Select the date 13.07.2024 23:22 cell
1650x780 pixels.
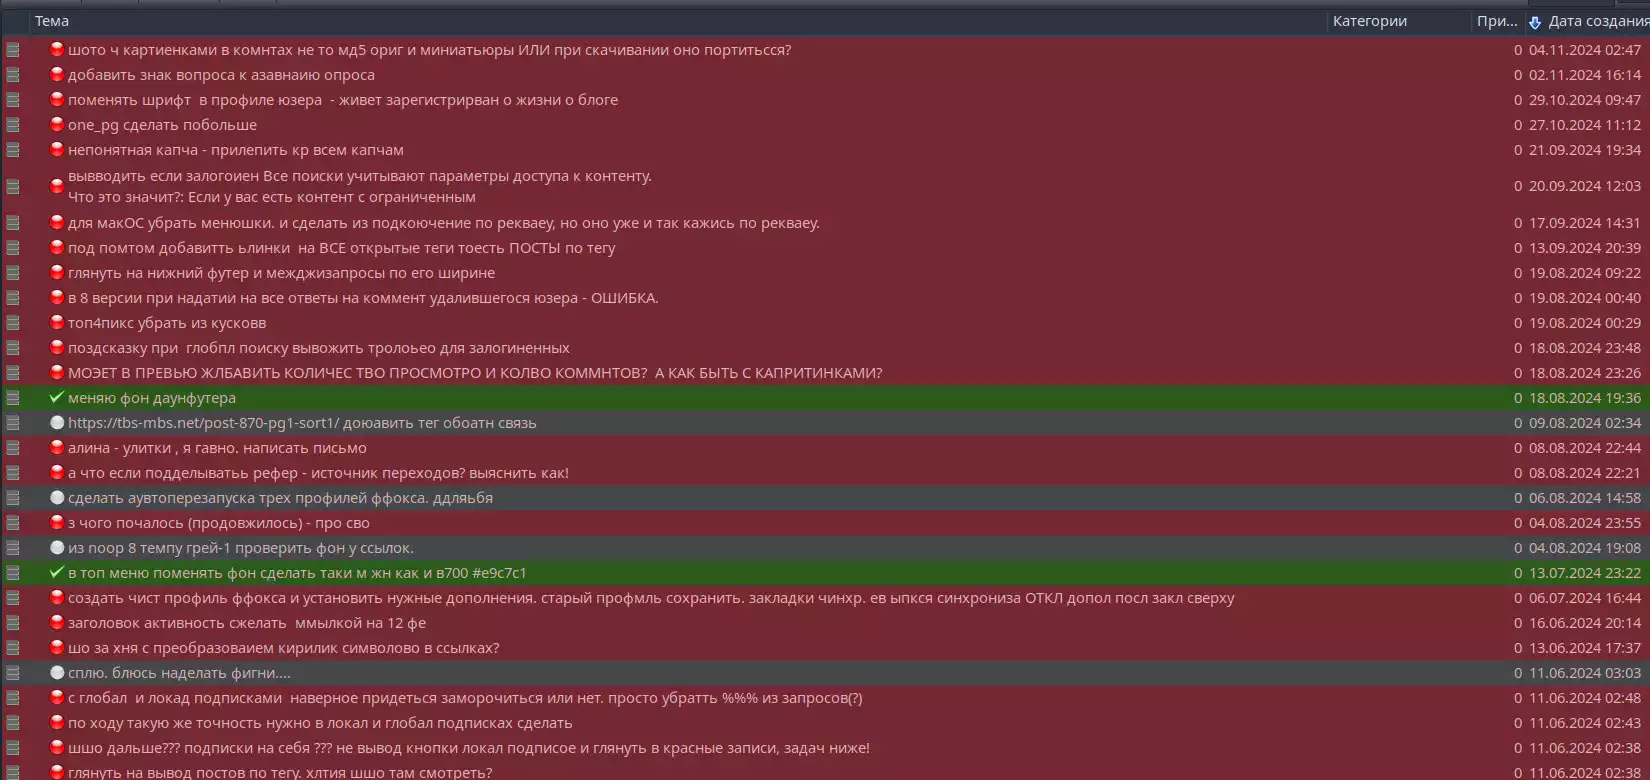[1585, 573]
